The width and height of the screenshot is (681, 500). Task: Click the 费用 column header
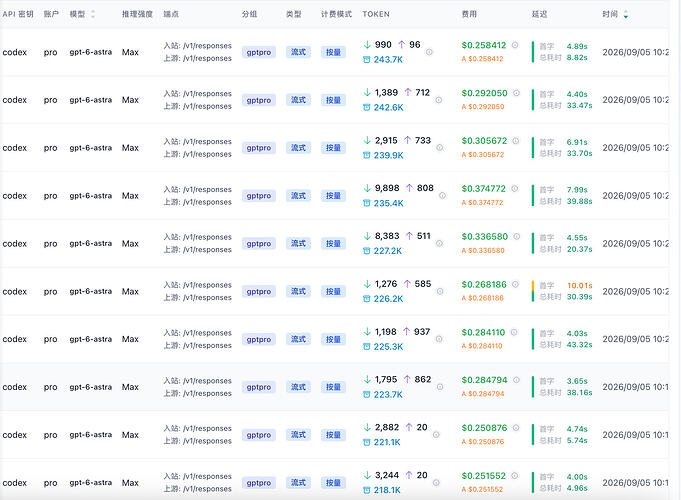[x=469, y=14]
